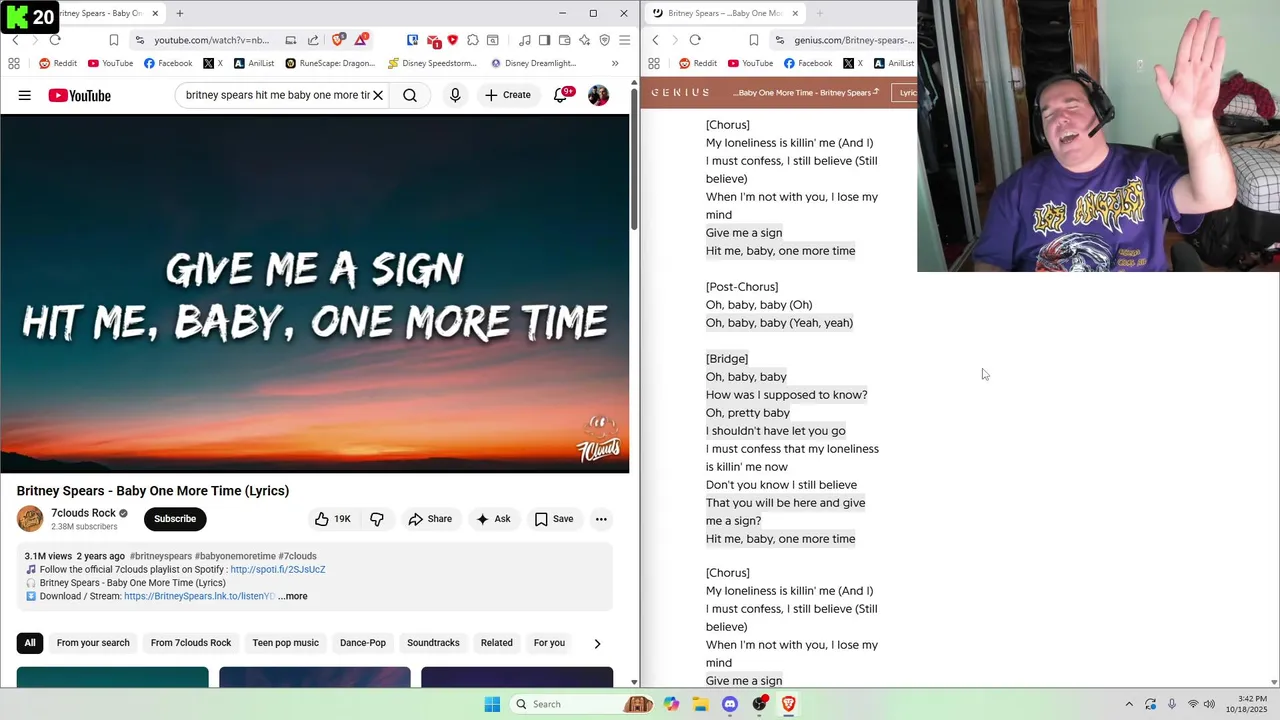Select the All filter chip

pos(30,643)
